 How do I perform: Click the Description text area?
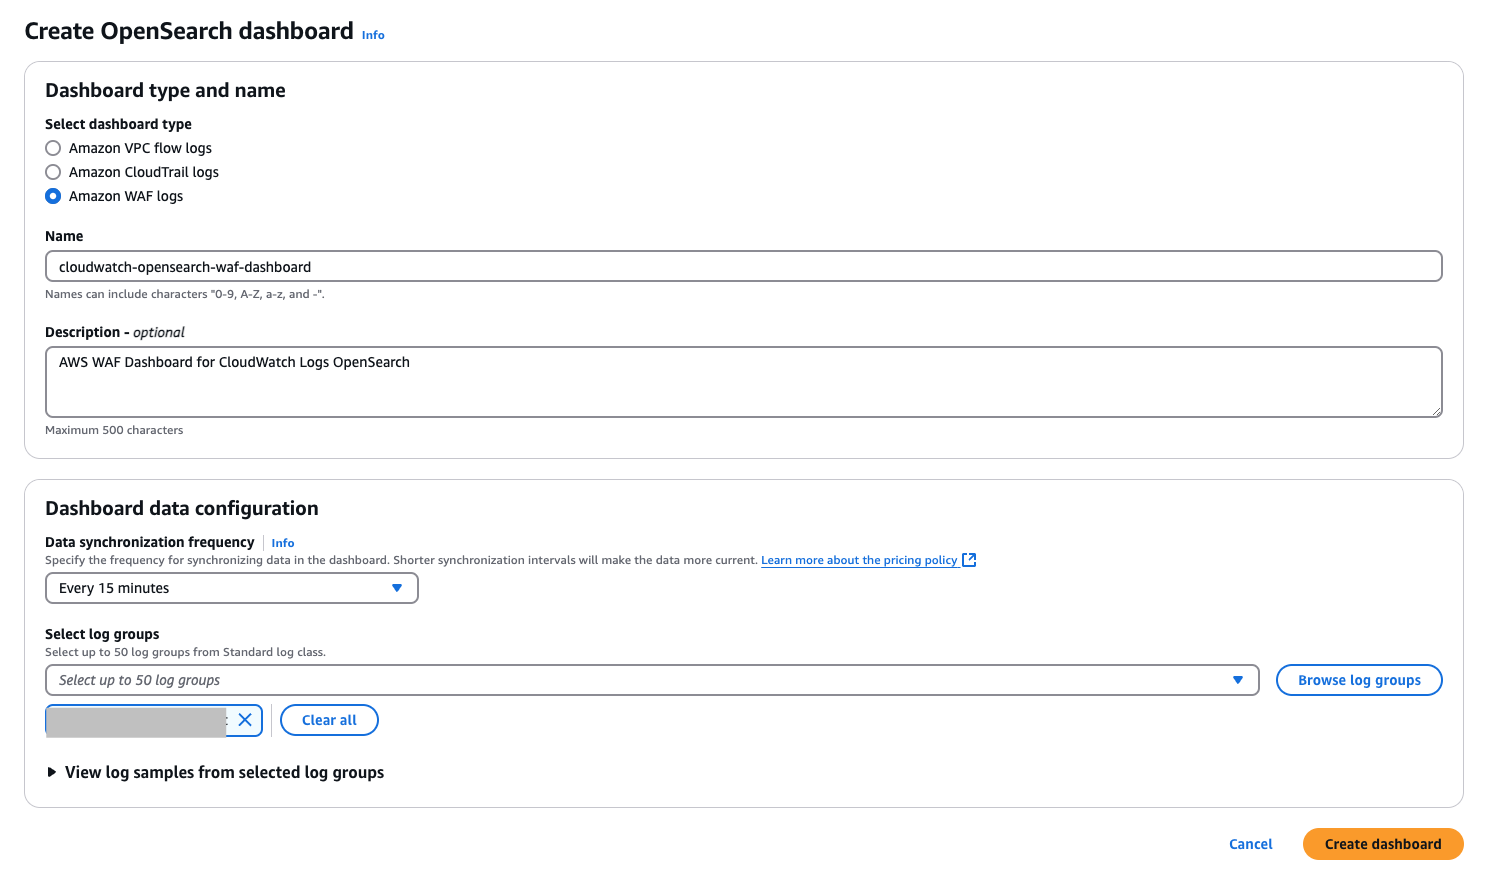click(743, 382)
